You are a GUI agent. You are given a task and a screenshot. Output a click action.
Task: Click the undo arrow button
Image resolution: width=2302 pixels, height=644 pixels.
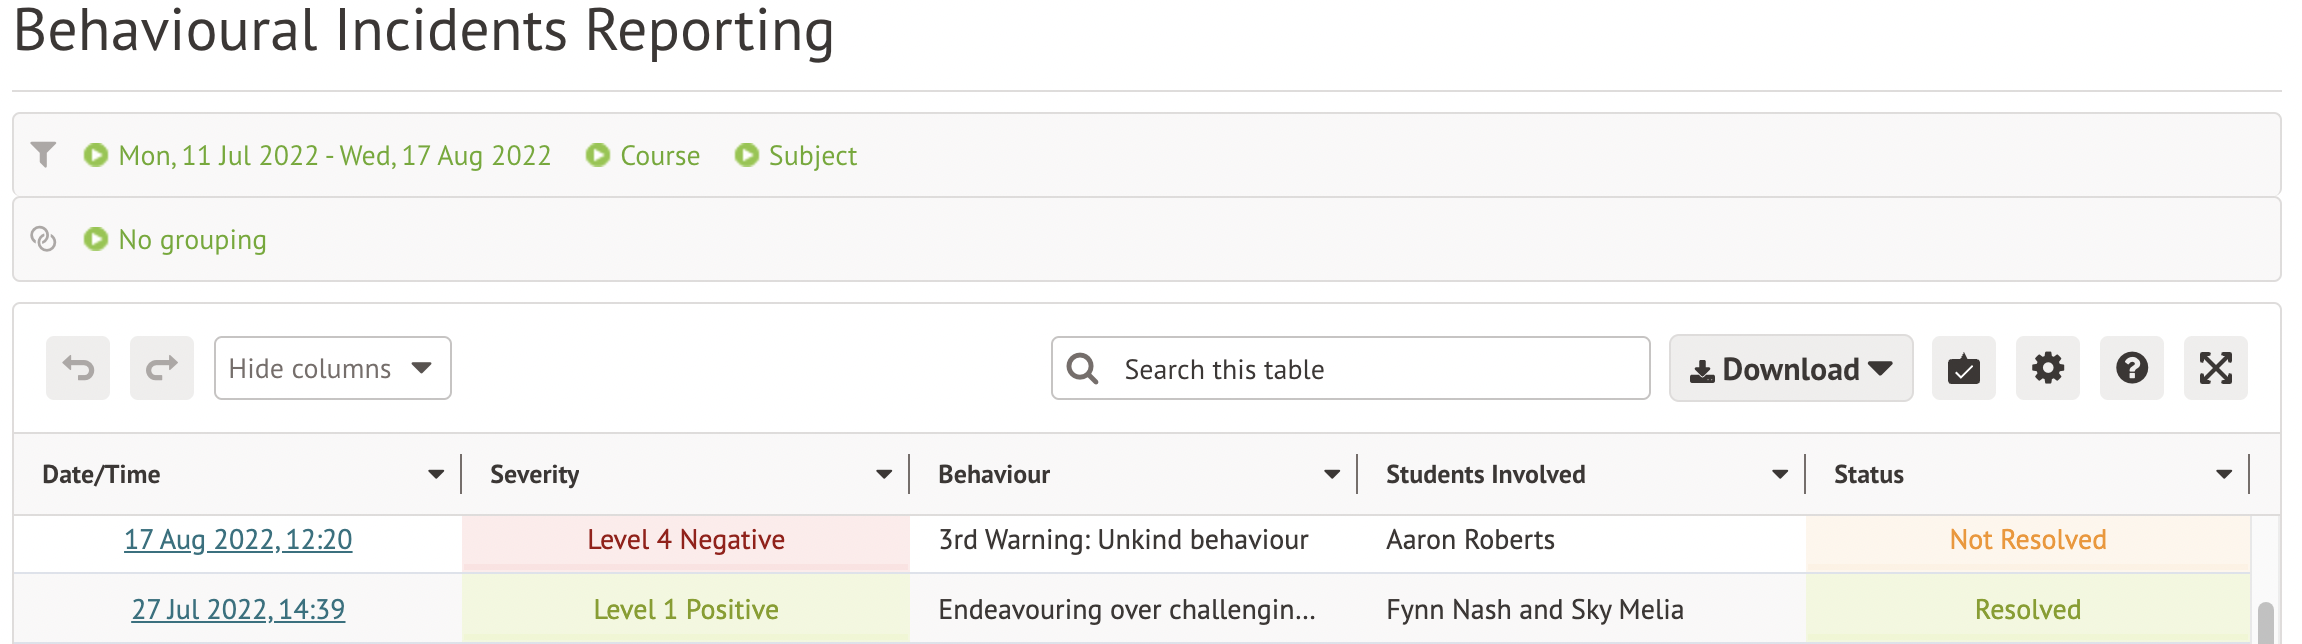(x=78, y=369)
